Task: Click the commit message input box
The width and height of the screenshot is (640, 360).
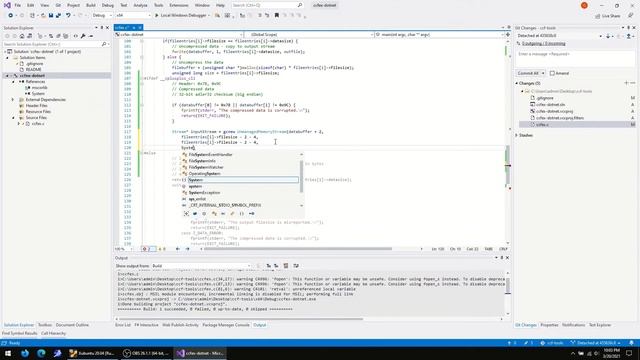Action: [575, 58]
